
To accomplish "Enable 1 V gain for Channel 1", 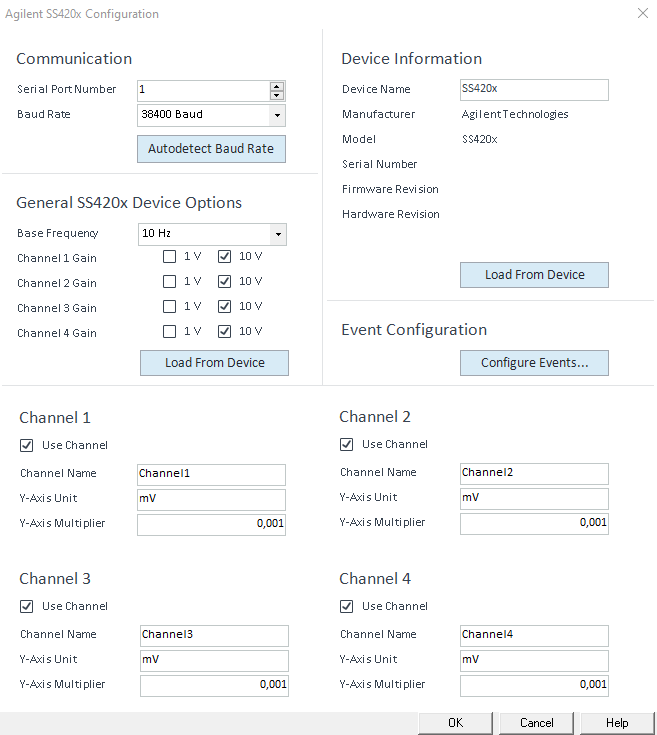I will 170,258.
